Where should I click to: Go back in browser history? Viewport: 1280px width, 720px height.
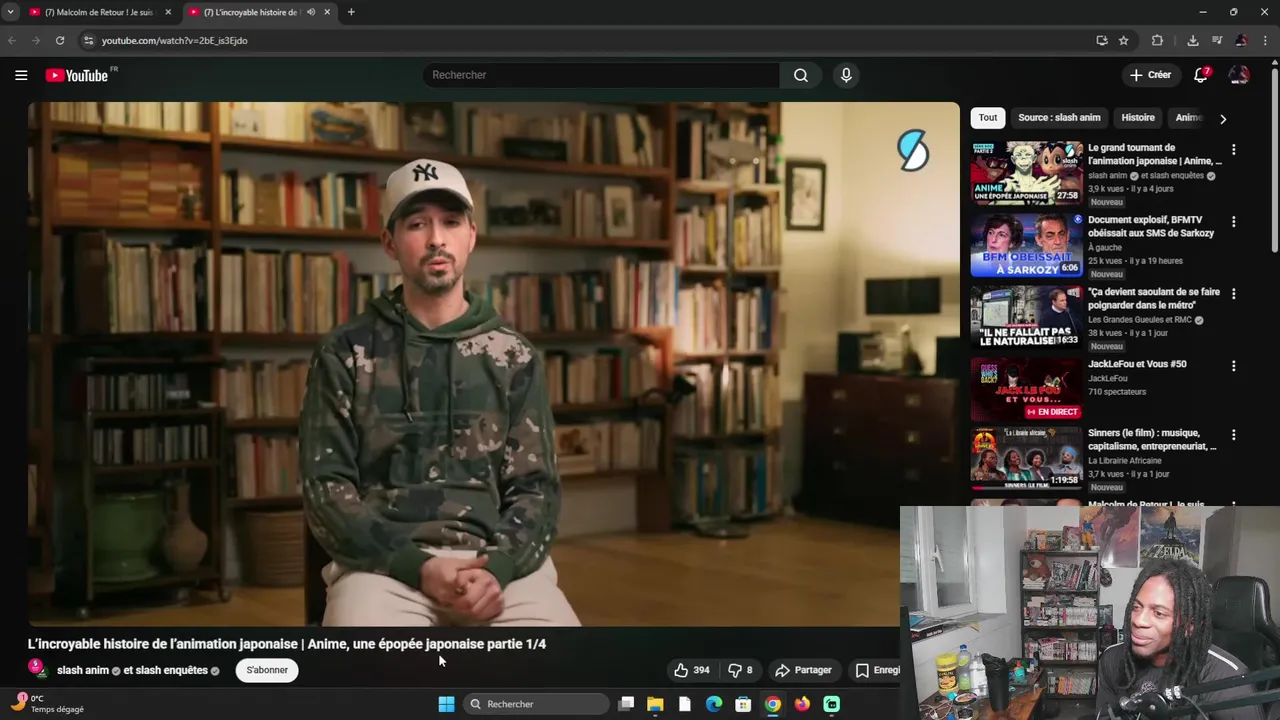12,40
